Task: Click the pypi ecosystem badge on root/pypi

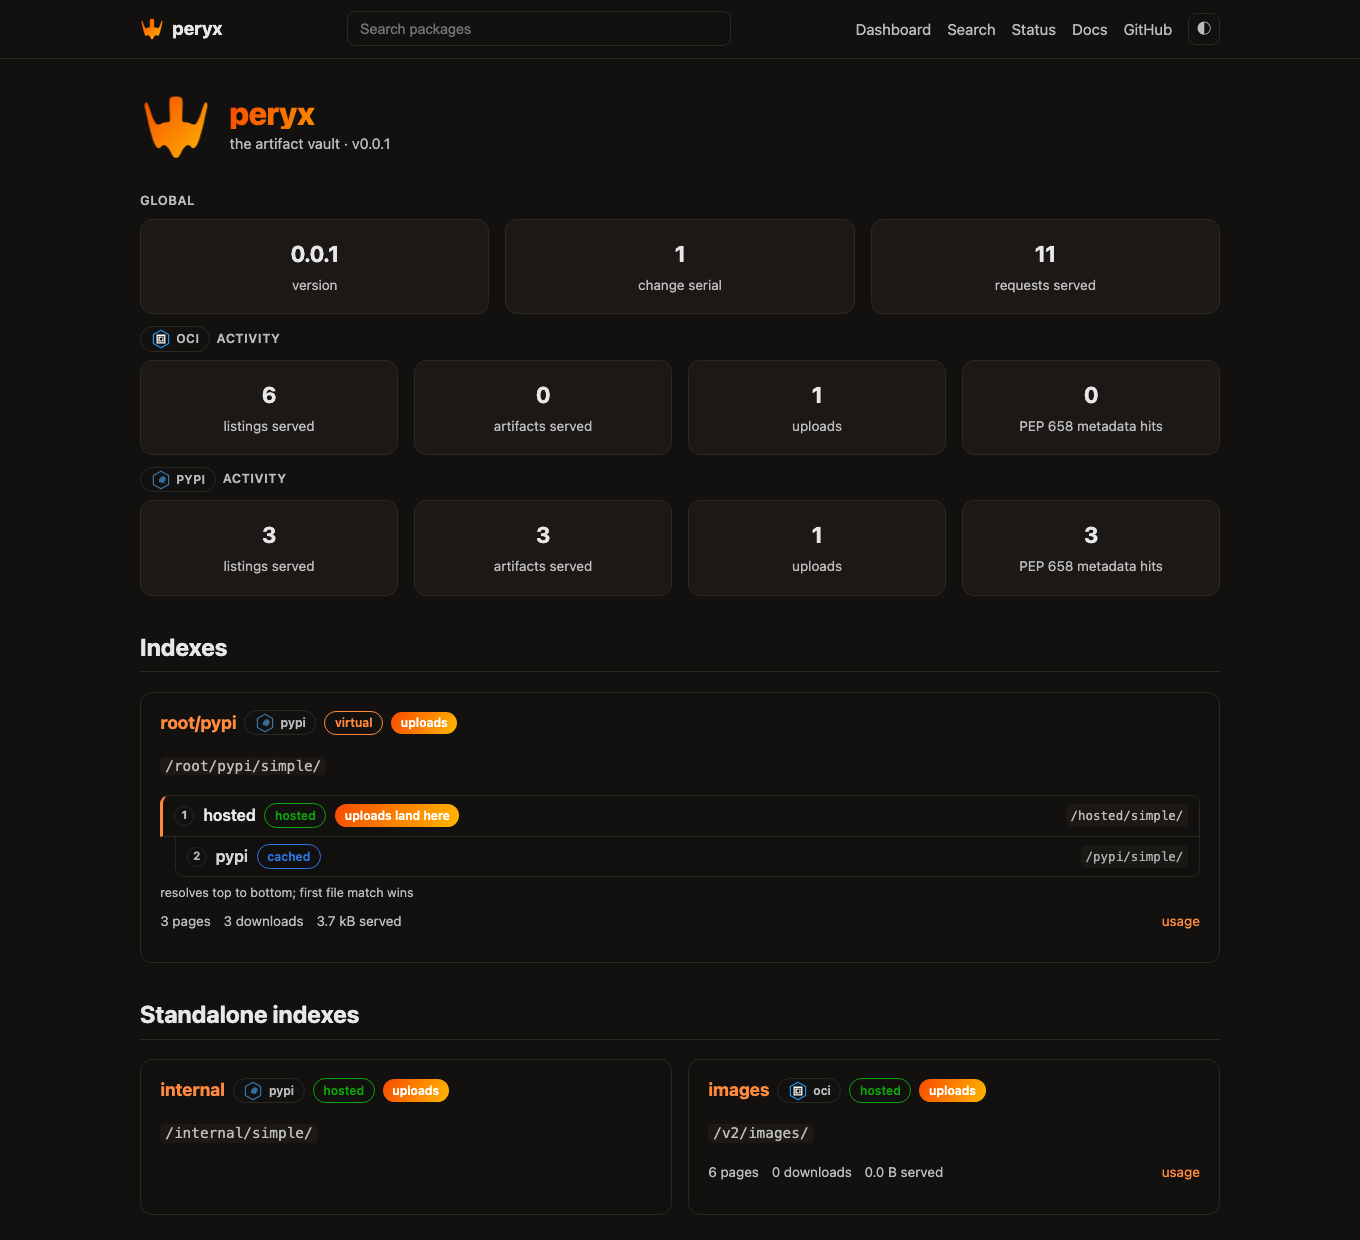Action: tap(280, 723)
